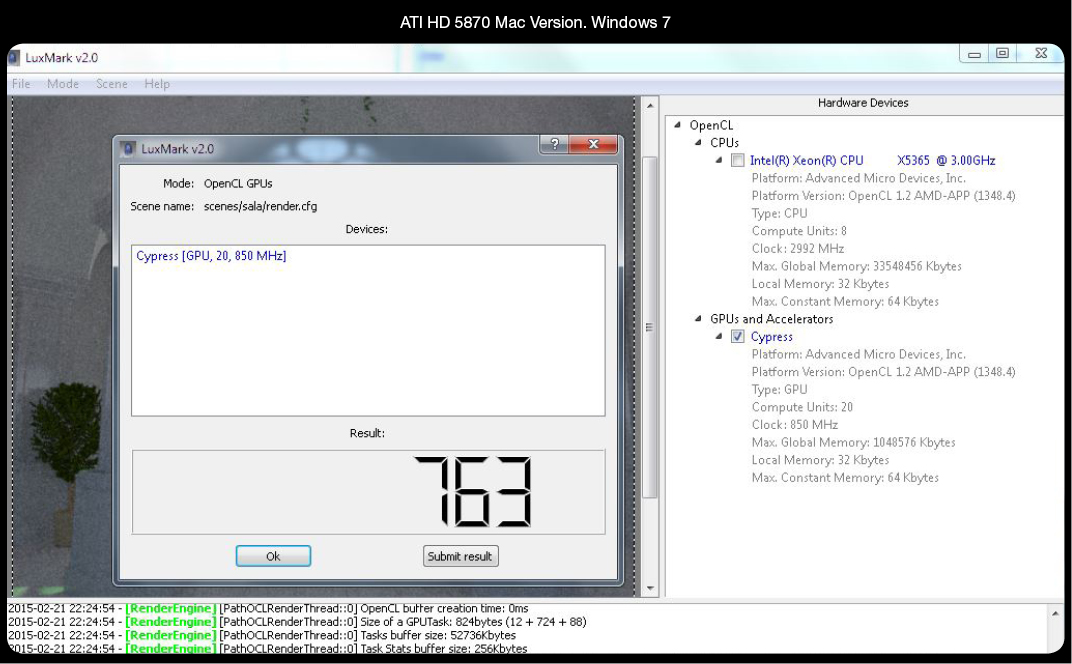Select 'Max. Global Memory: 1048576 Kbytes' row
1072x664 pixels.
pyautogui.click(x=853, y=442)
